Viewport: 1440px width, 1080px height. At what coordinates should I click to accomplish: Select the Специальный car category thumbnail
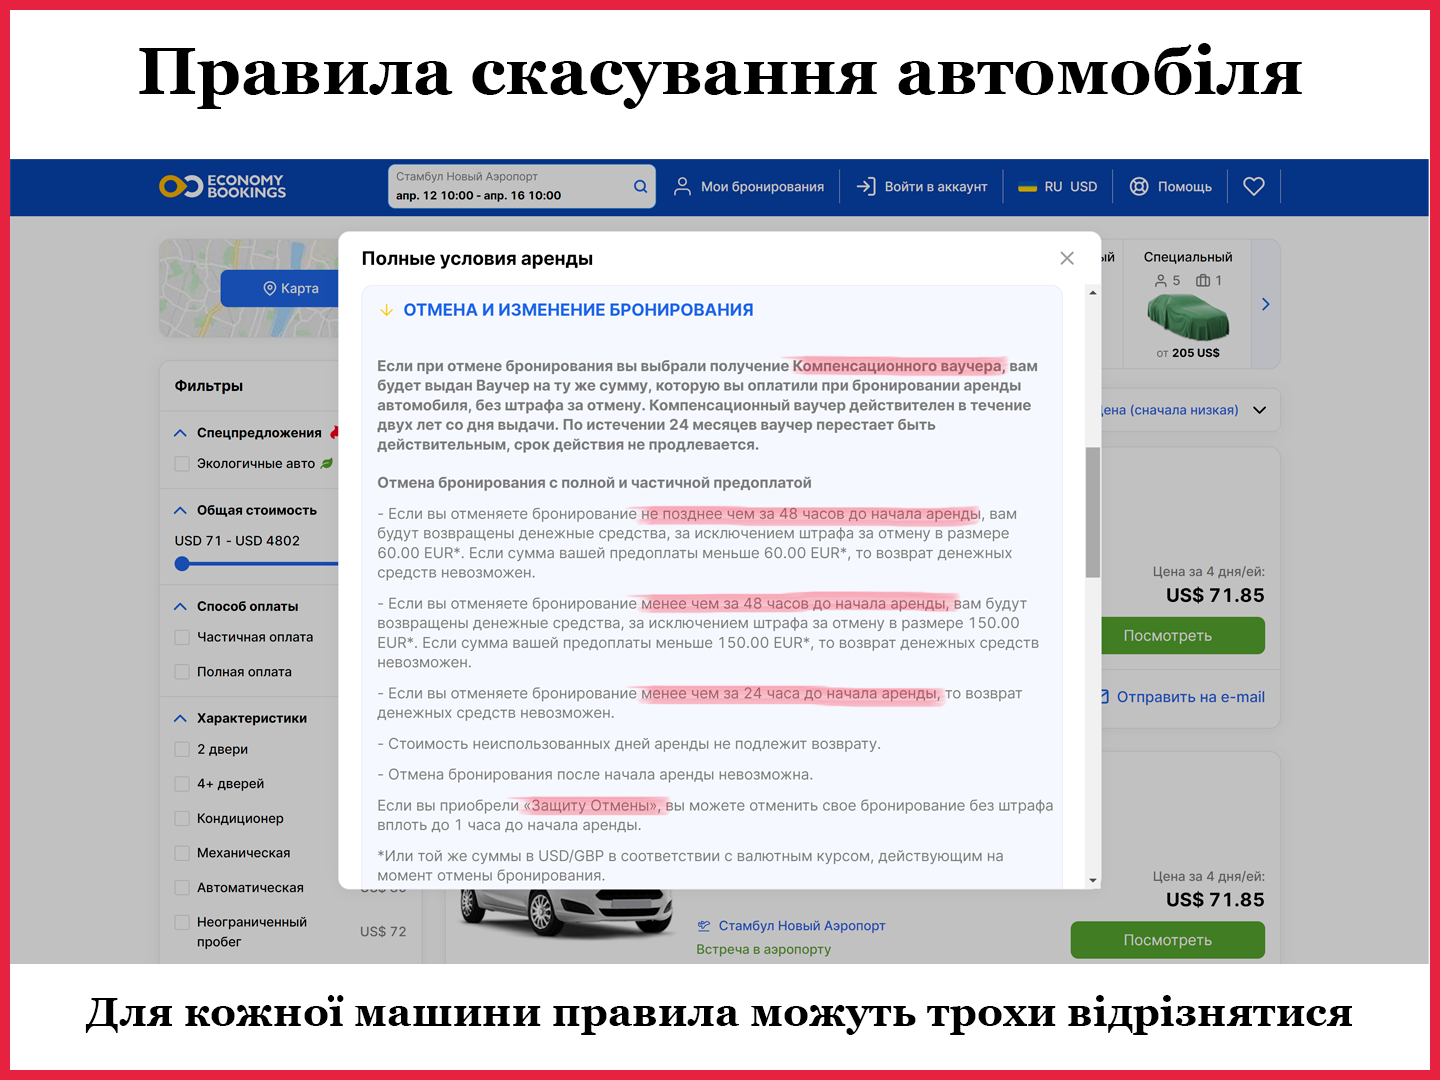click(x=1188, y=304)
